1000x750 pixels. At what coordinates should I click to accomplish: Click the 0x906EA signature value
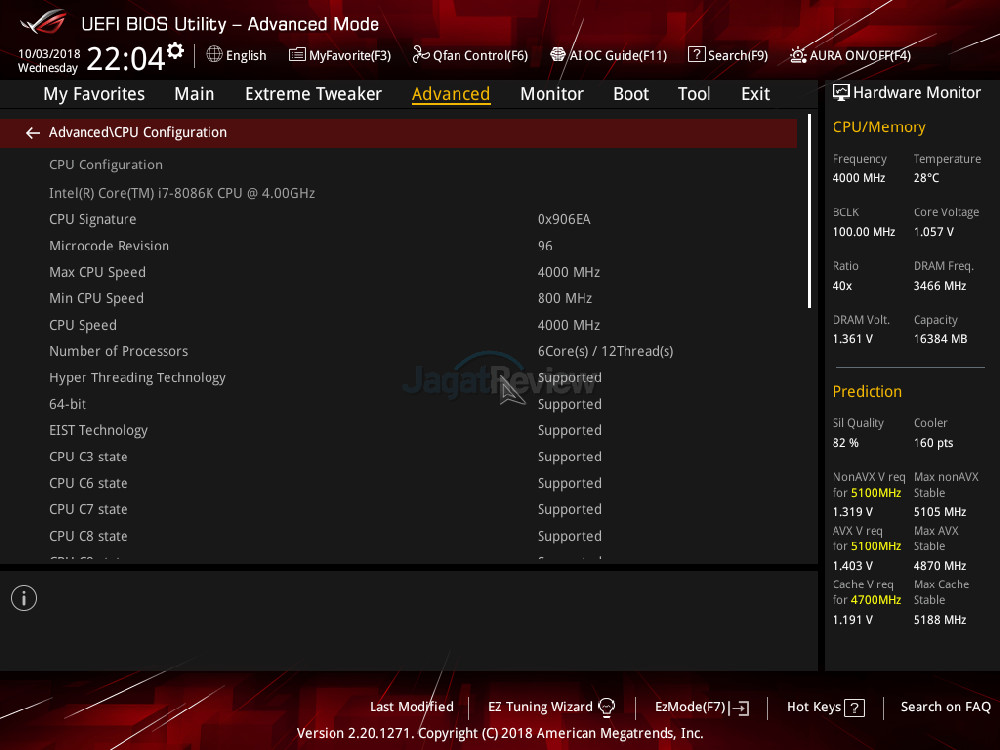point(564,219)
